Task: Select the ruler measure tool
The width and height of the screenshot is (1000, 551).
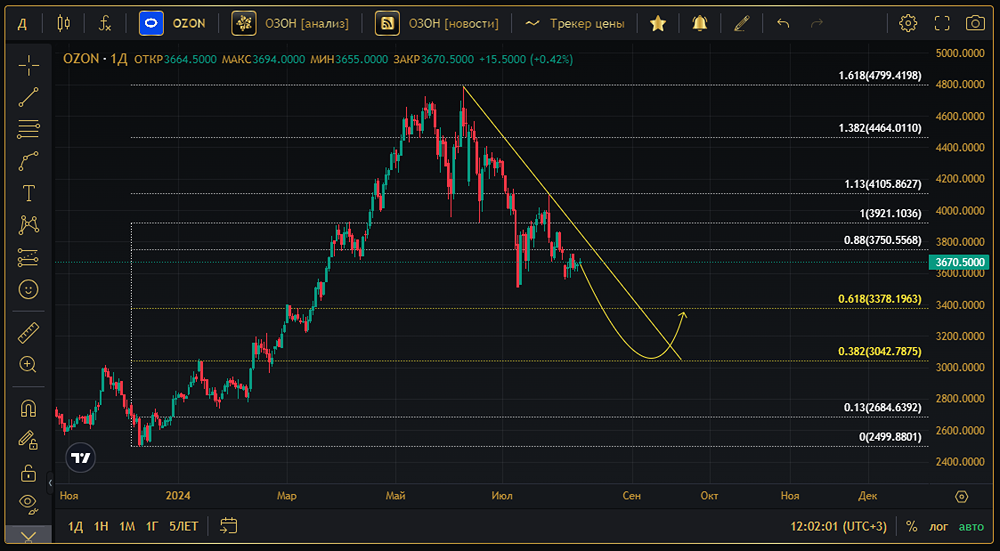Action: click(x=28, y=333)
